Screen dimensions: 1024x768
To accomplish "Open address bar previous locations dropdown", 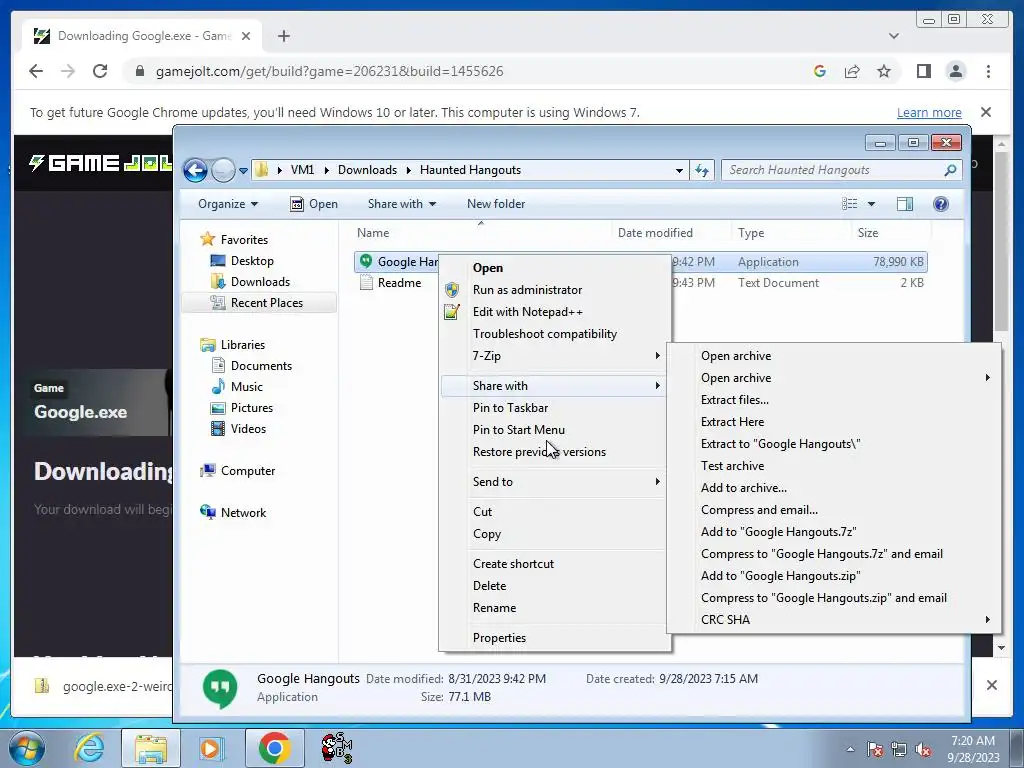I will pos(679,170).
